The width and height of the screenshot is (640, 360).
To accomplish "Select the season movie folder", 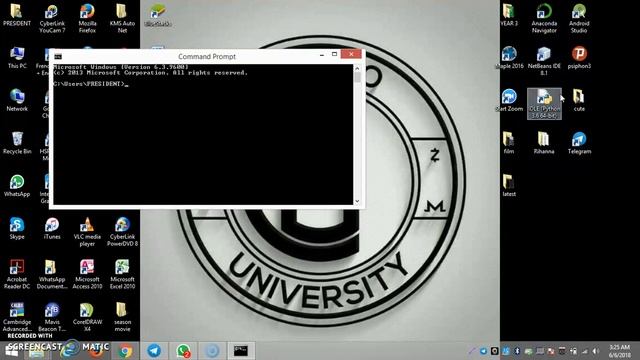I will pyautogui.click(x=122, y=317).
